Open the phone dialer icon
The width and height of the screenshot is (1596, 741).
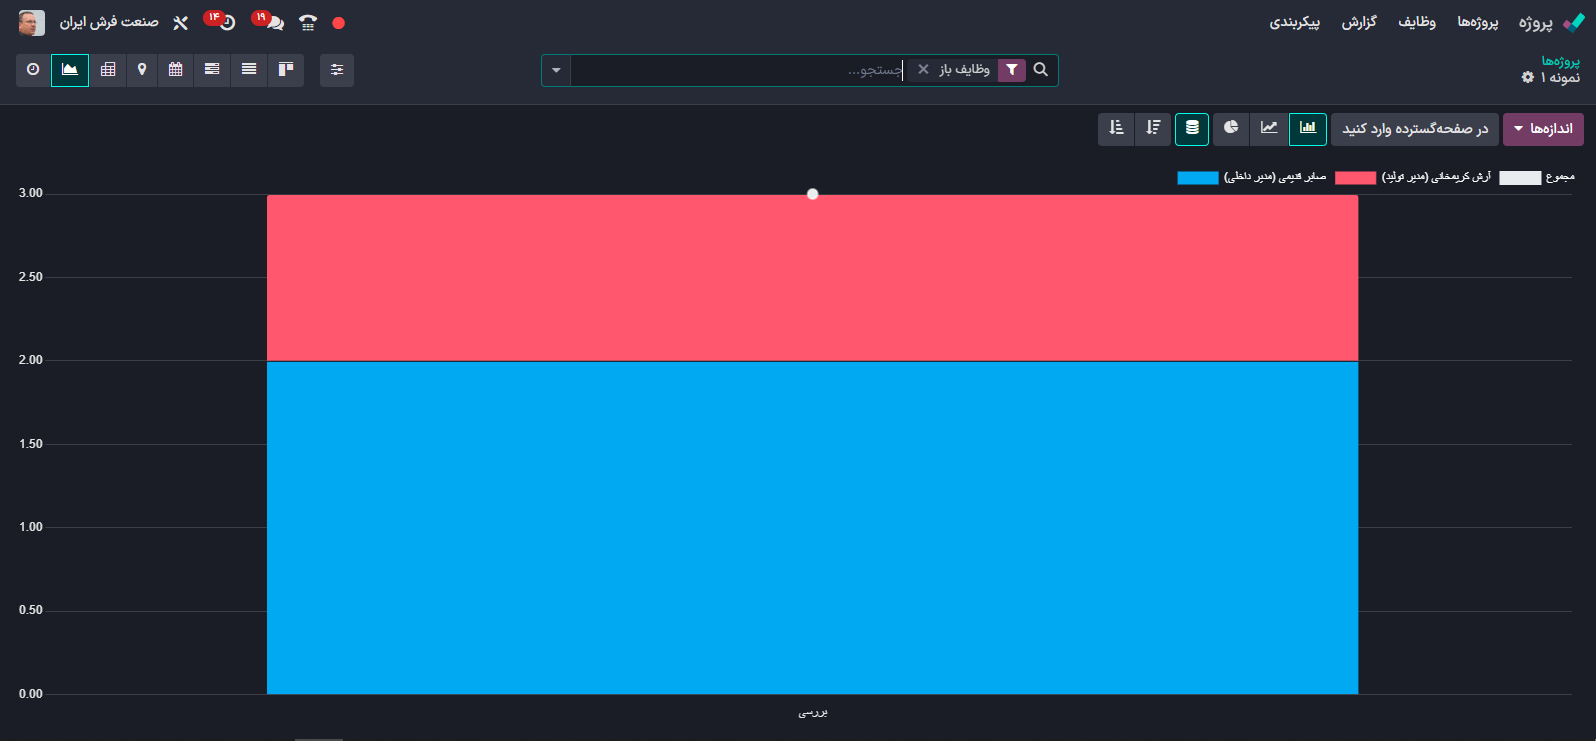click(x=308, y=23)
